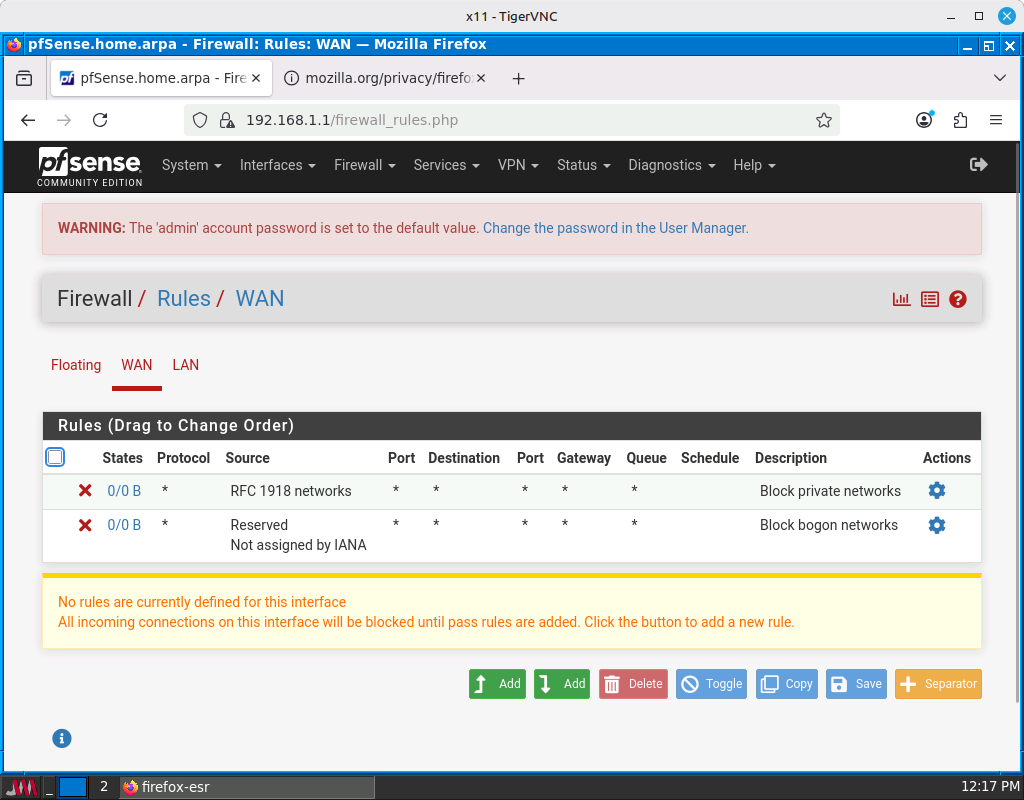This screenshot has width=1024, height=800.
Task: Click the blue info icon below rules
Action: (x=62, y=738)
